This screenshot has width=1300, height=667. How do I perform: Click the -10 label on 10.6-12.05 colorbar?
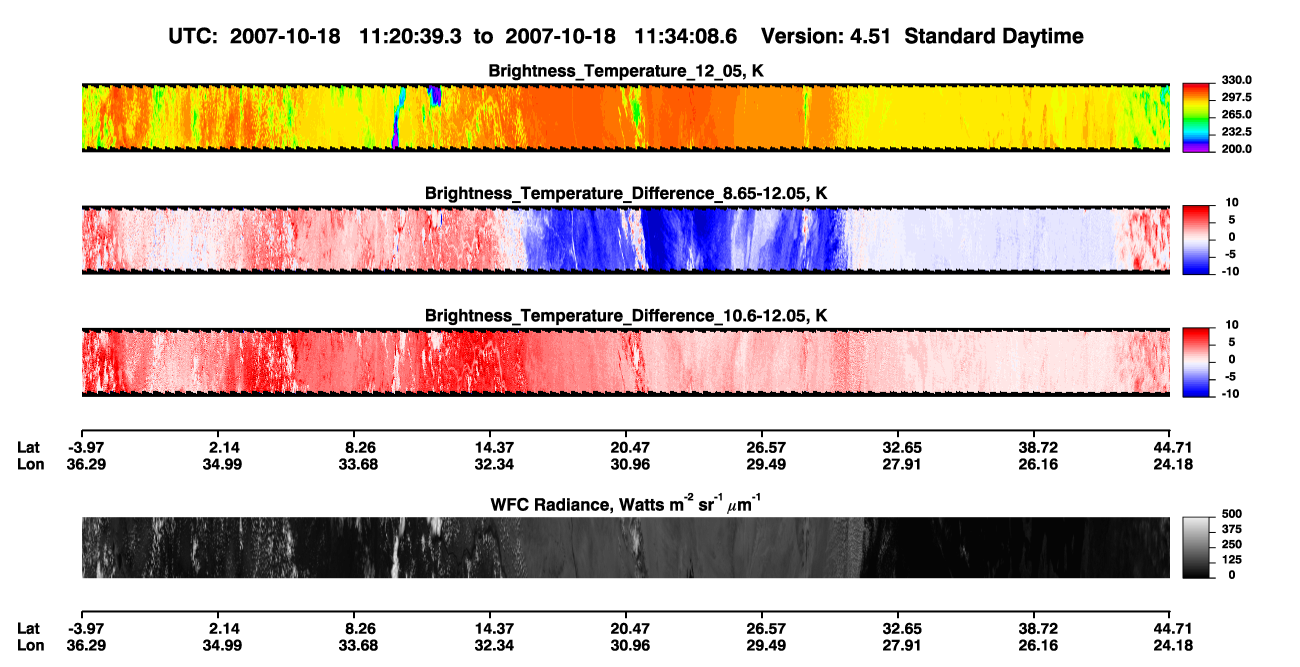(x=1230, y=392)
